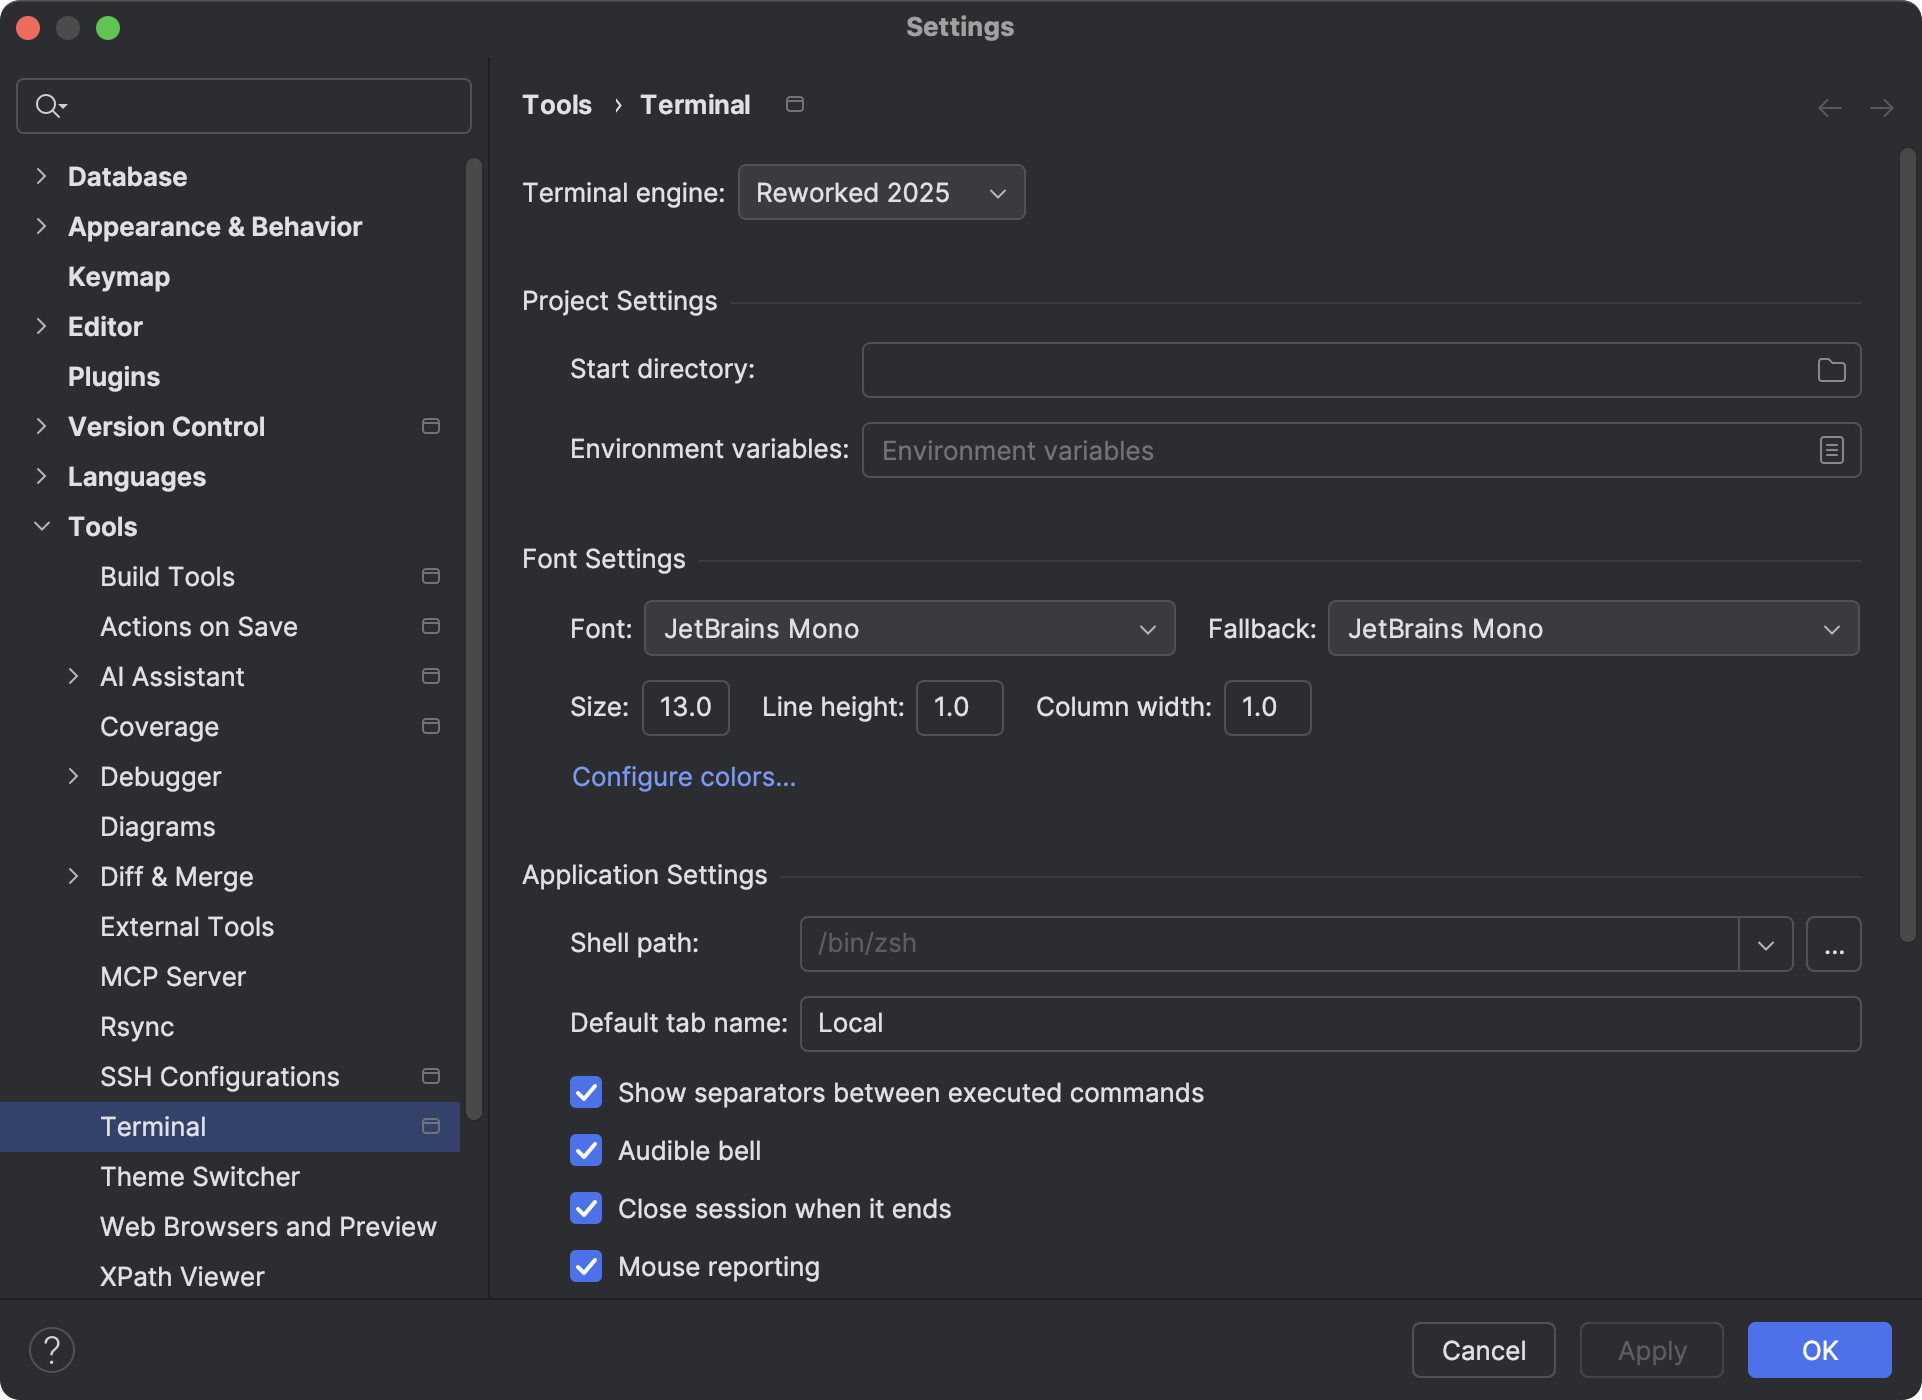Click the Tools breadcrumb at the top
Viewport: 1922px width, 1400px height.
(x=556, y=104)
